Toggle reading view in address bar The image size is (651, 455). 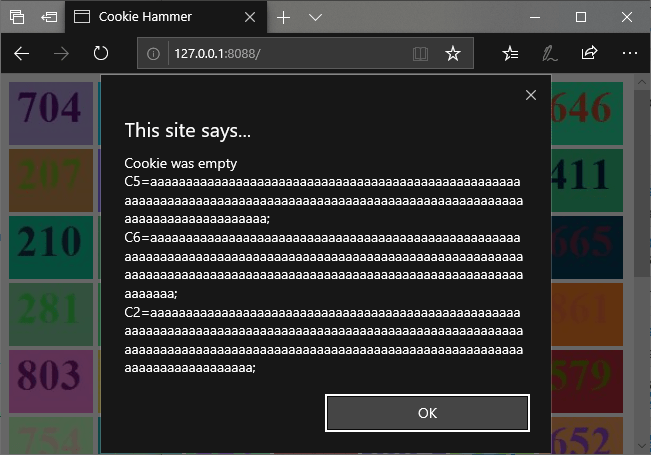[421, 54]
